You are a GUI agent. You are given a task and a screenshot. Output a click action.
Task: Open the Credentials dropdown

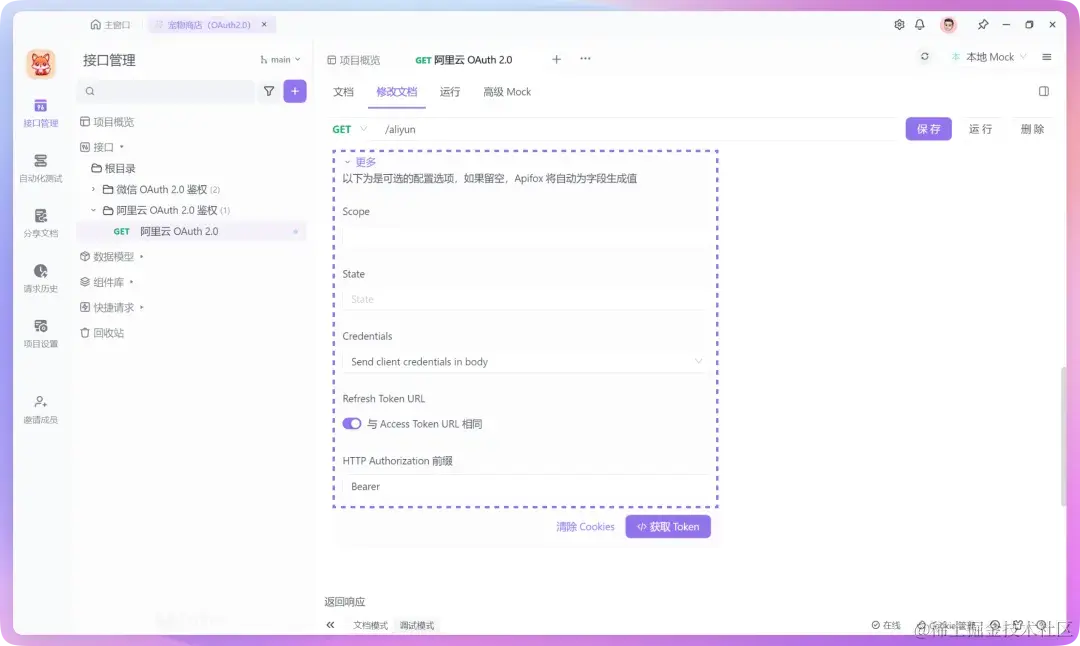(526, 362)
